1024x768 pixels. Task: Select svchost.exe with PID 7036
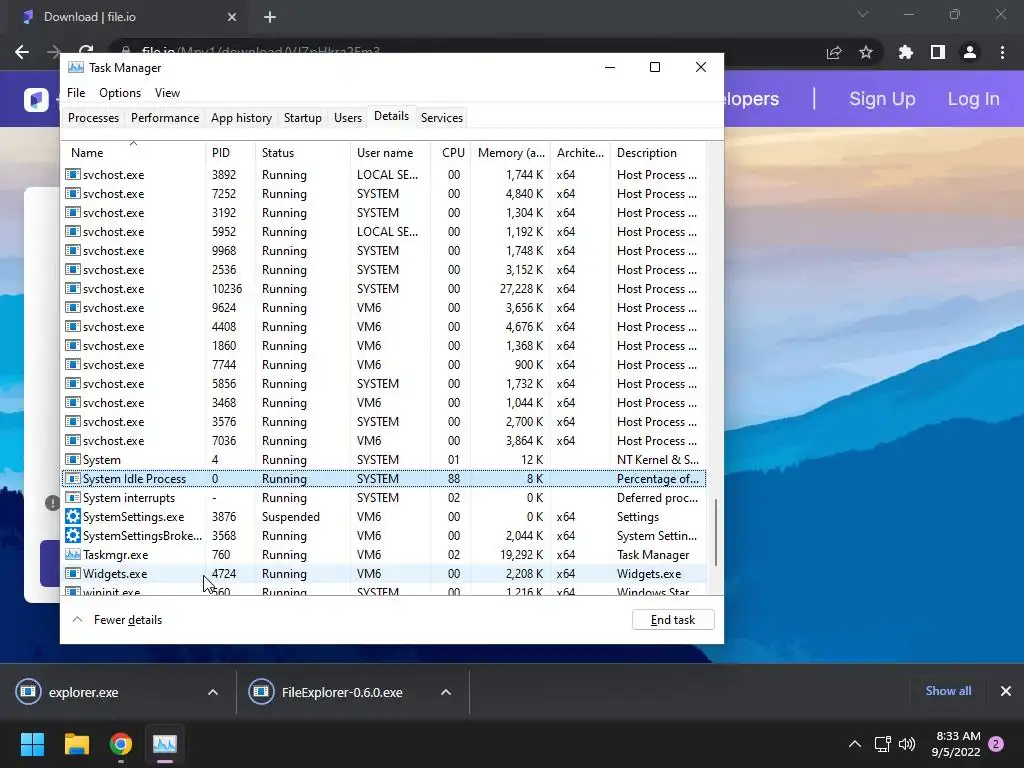pyautogui.click(x=384, y=441)
